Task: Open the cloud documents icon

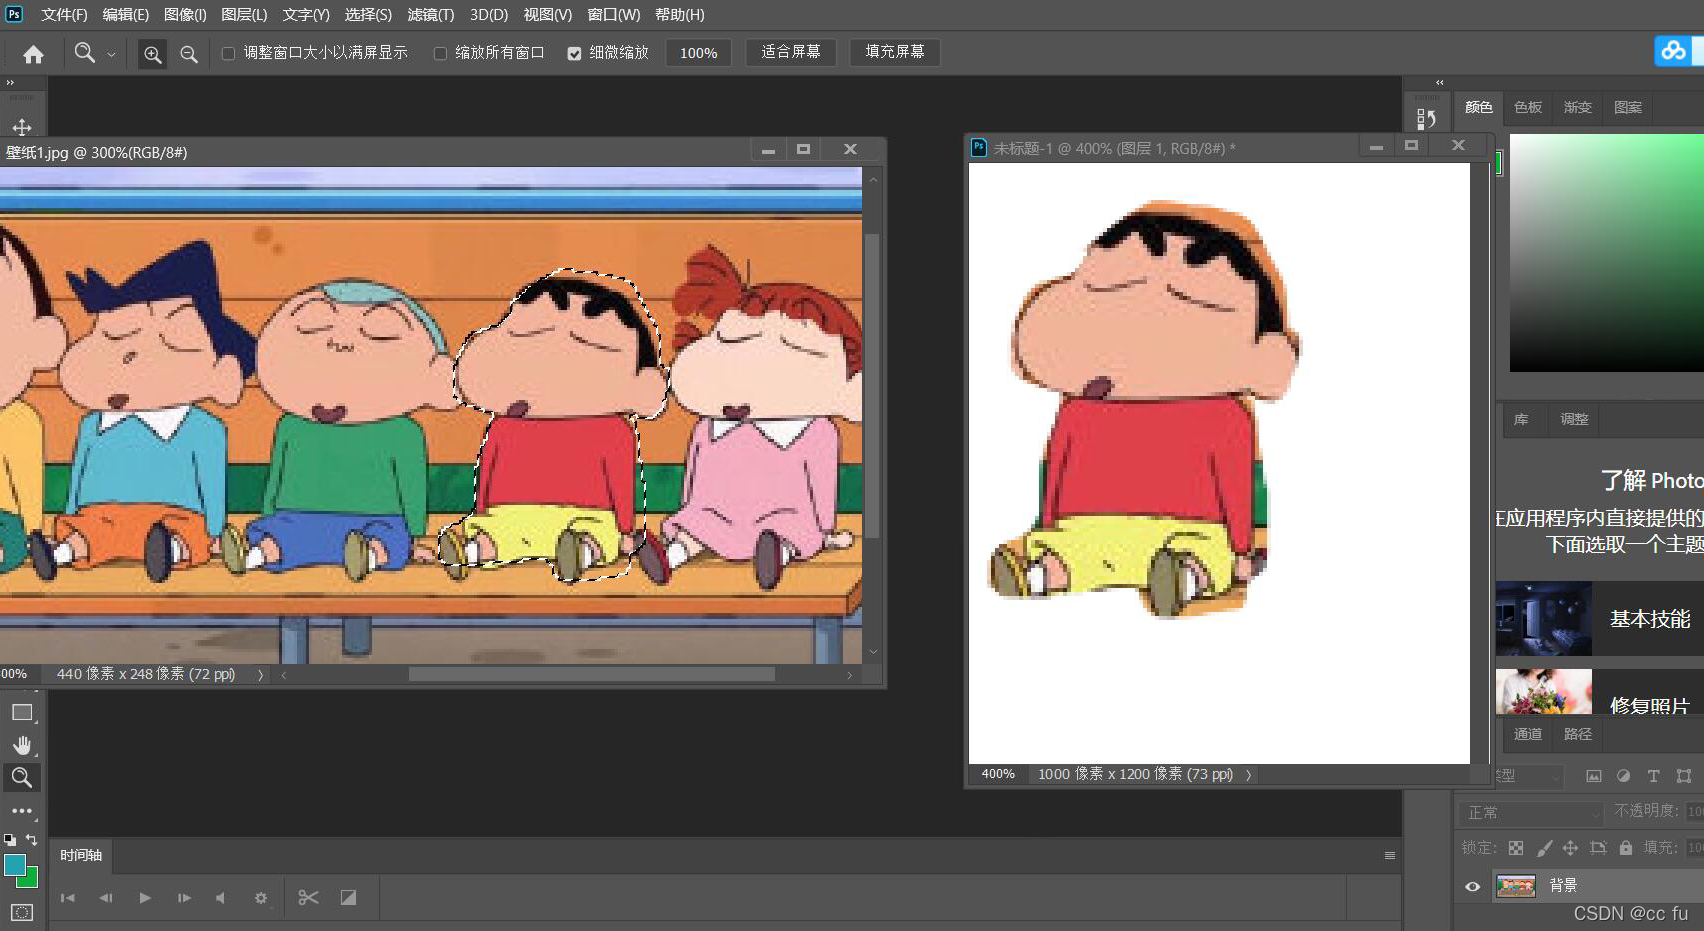Action: pyautogui.click(x=1674, y=51)
